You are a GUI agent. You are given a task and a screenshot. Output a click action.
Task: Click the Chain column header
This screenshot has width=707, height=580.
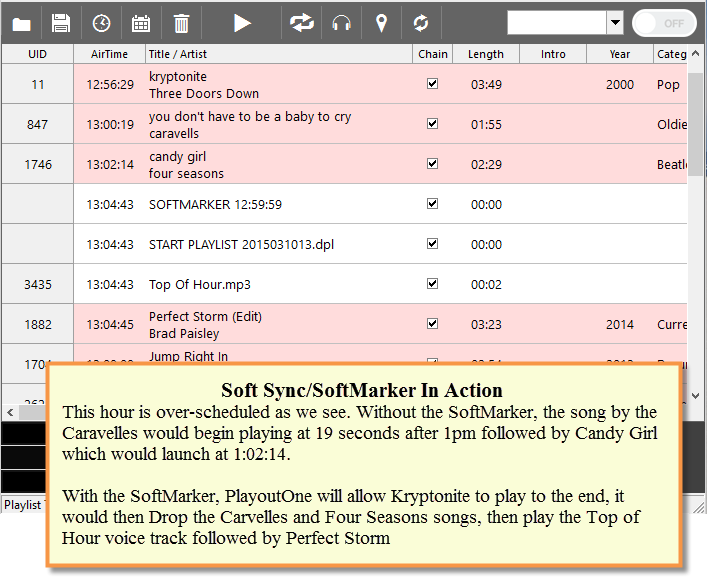click(x=433, y=54)
